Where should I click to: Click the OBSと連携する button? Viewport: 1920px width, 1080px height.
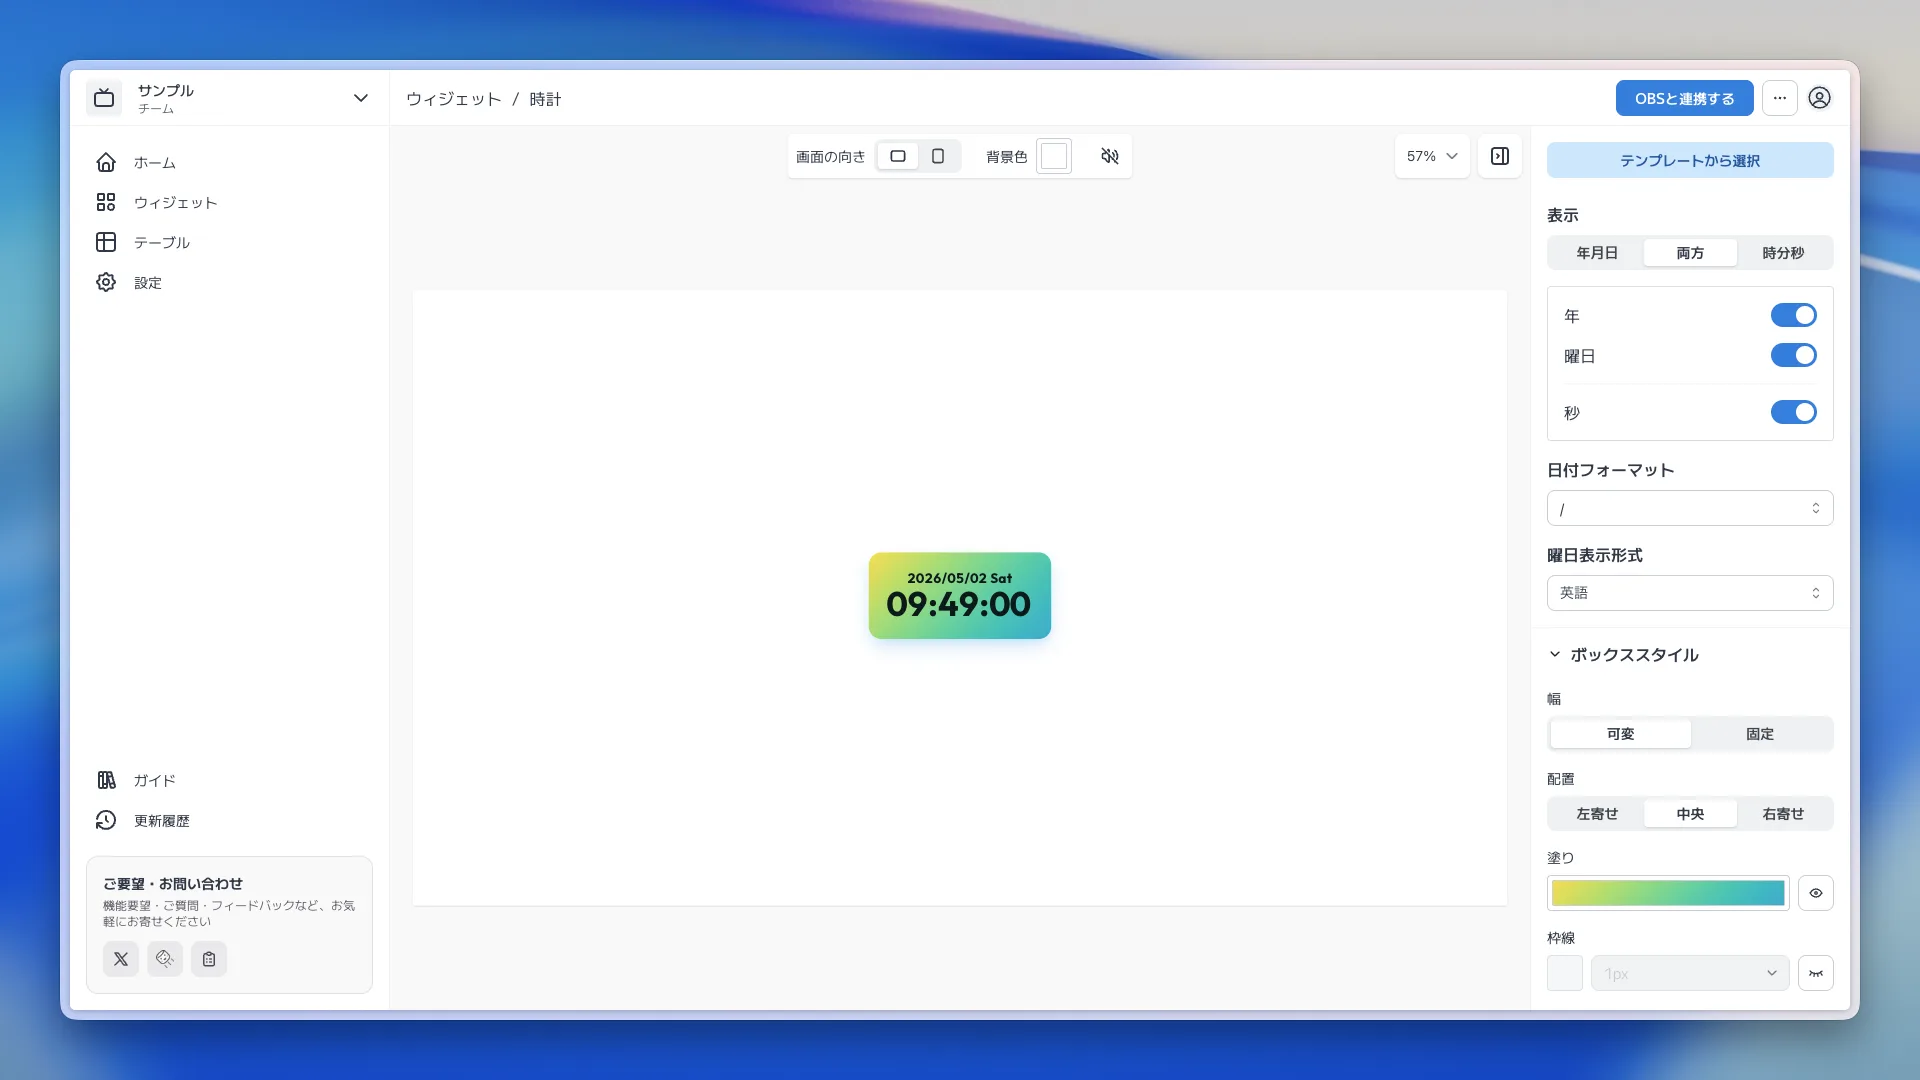(x=1685, y=98)
